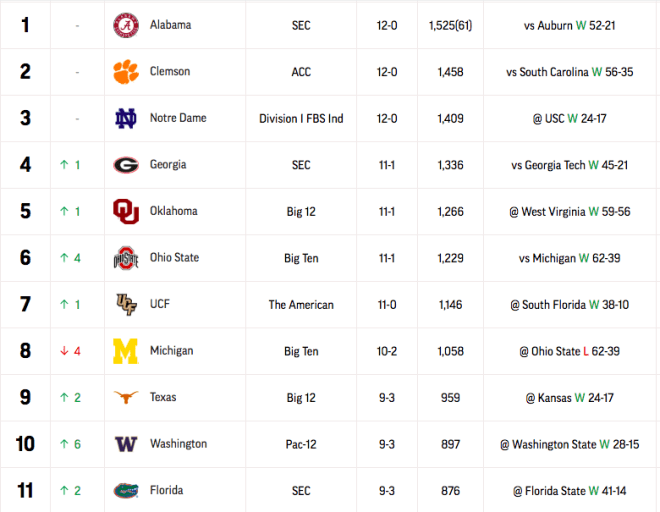Click the Florida Gators logo

tap(126, 491)
